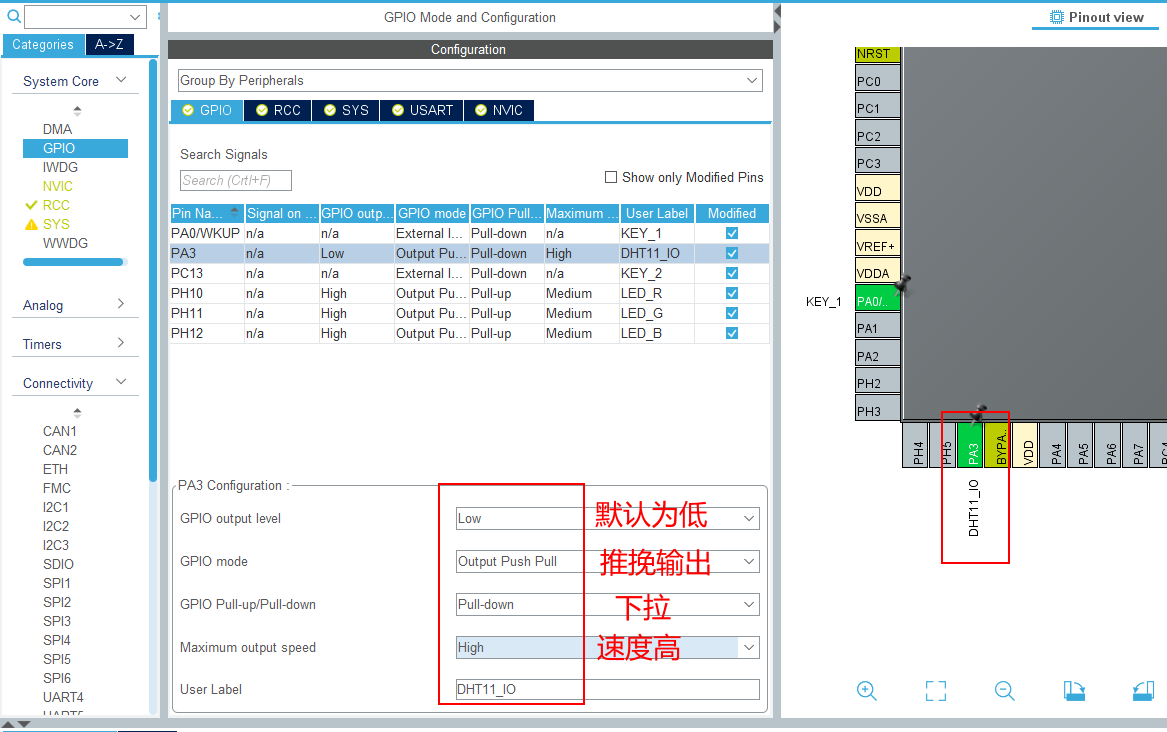Click the PA3 pin on the chip
1167x732 pixels.
point(971,445)
